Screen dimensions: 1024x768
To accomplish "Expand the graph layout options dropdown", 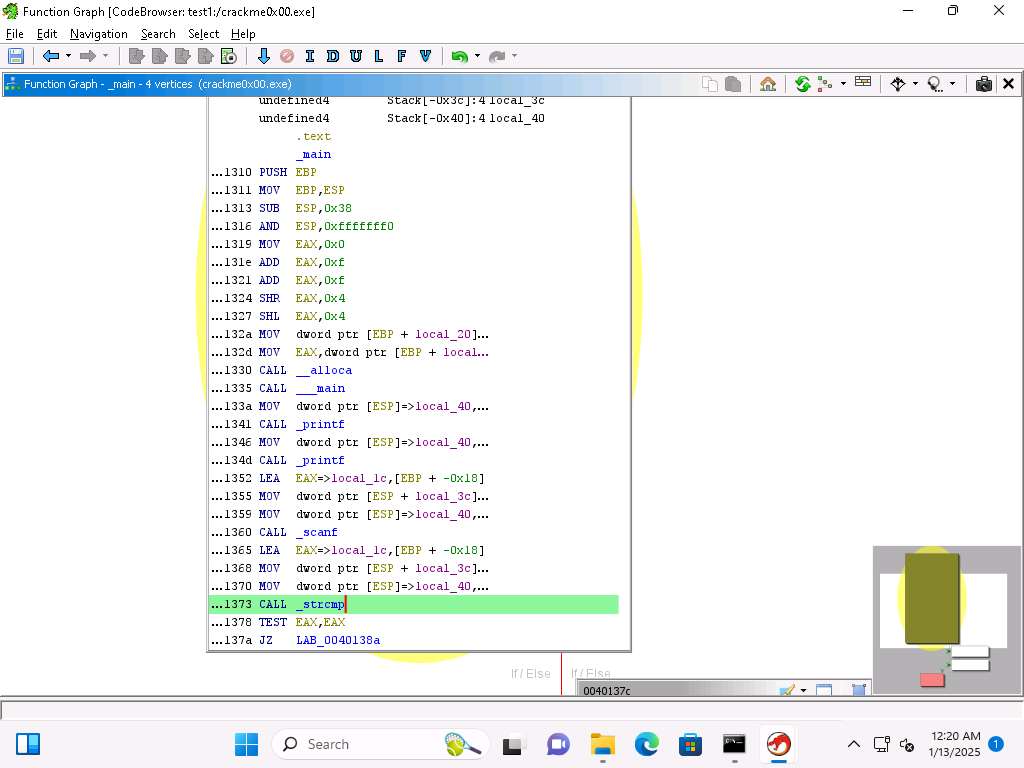I will 843,84.
